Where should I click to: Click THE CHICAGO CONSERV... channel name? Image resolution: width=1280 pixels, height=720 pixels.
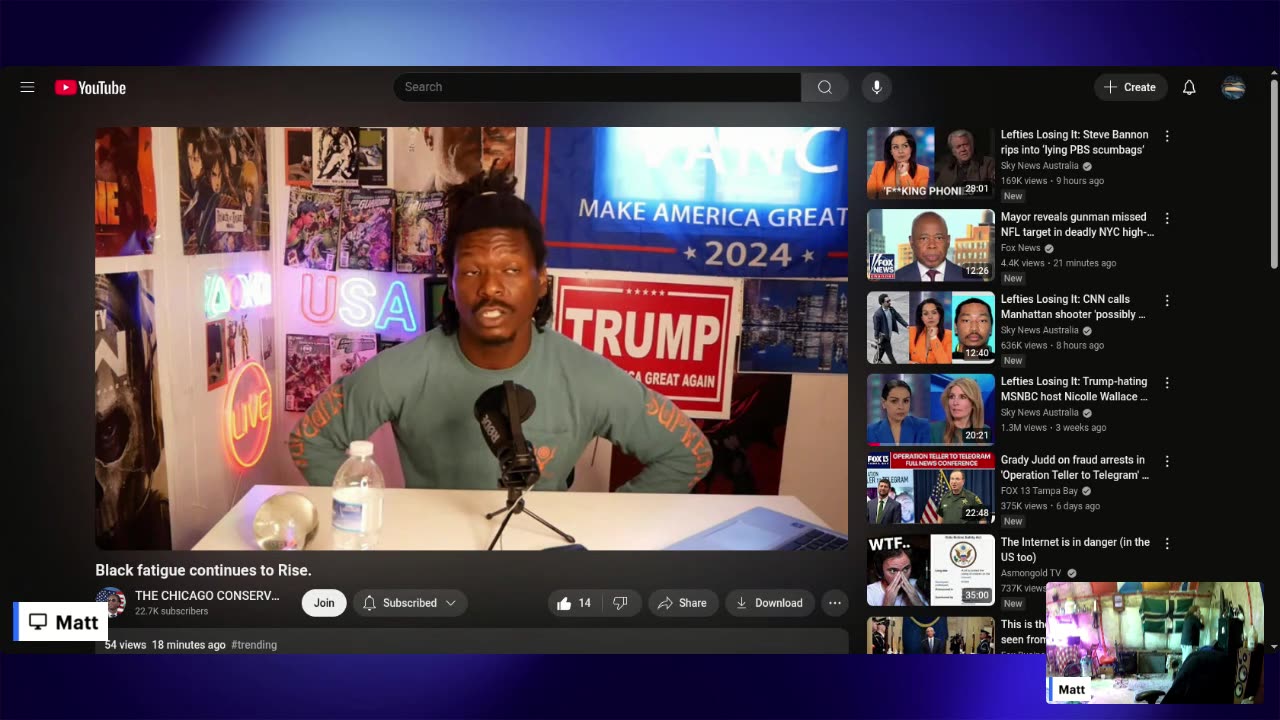[x=207, y=595]
